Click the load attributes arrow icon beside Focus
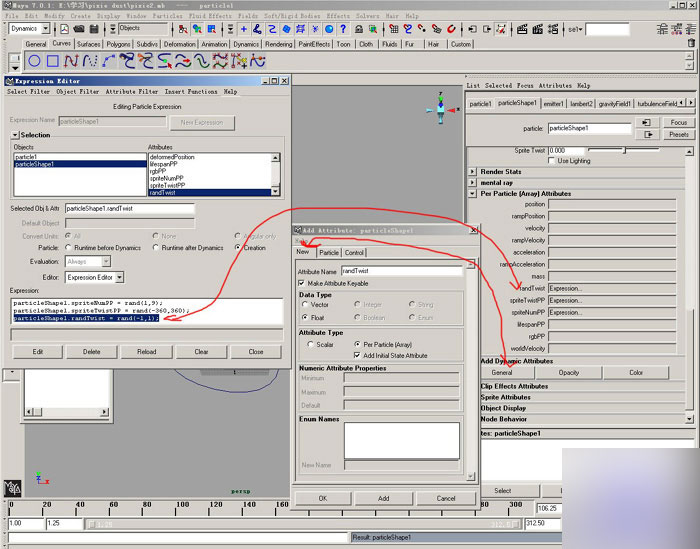This screenshot has width=700, height=549. coord(646,122)
